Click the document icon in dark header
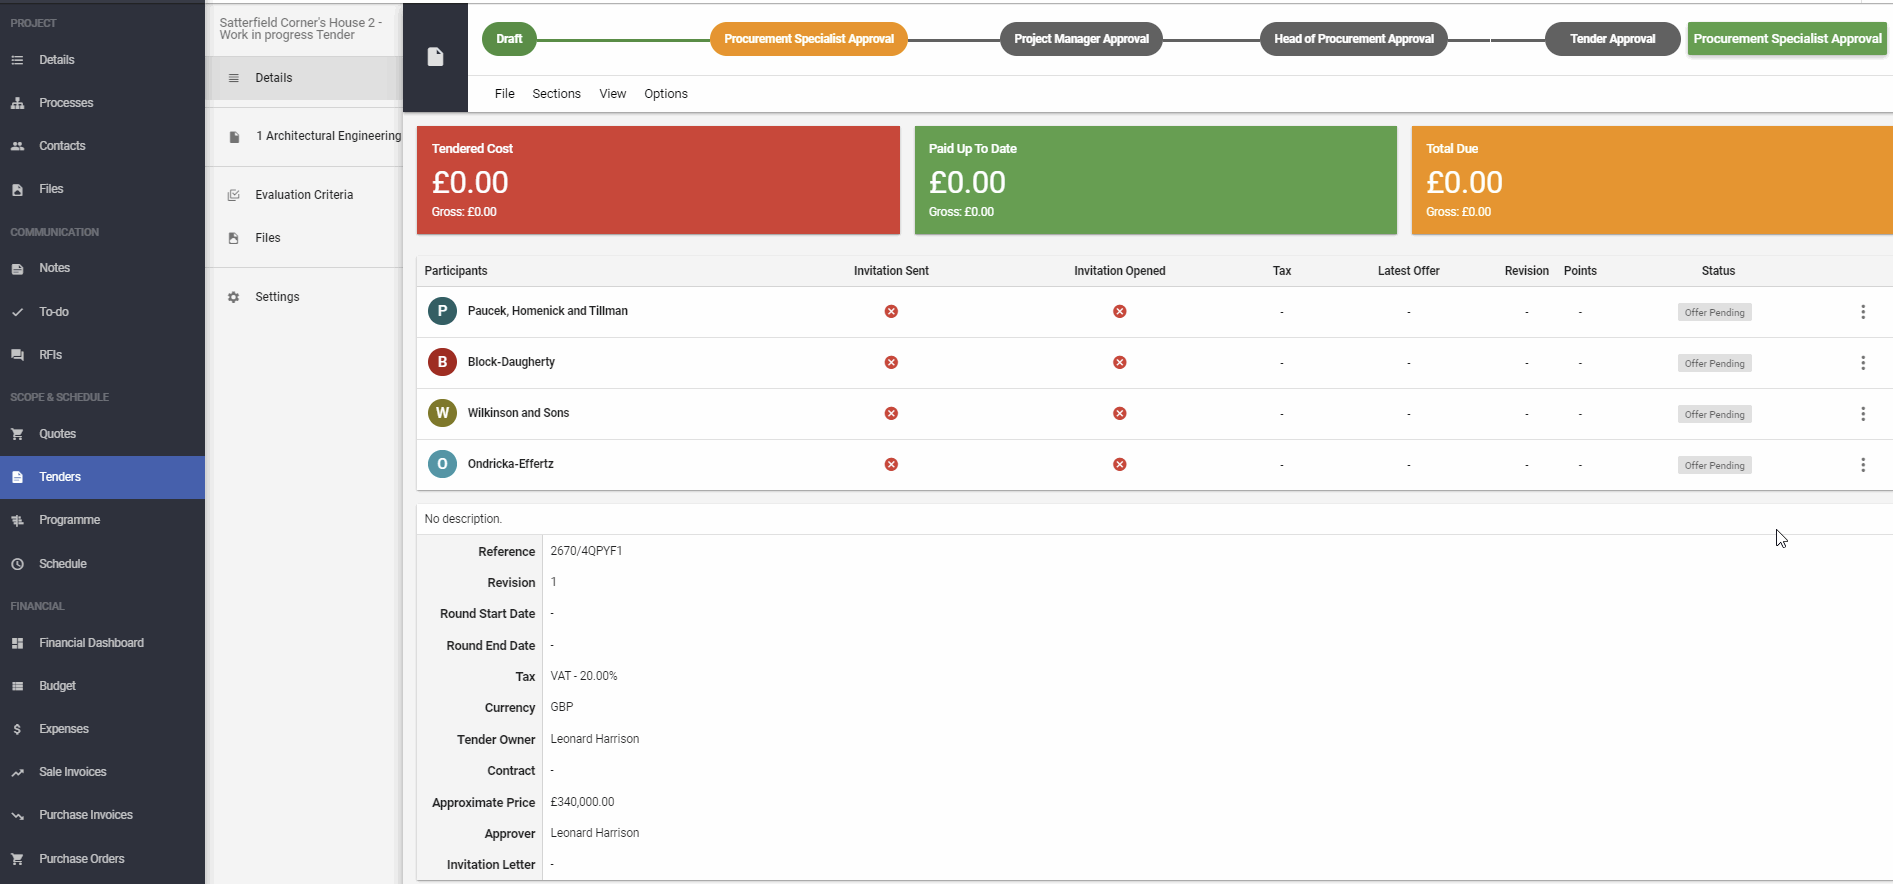Screen dimensions: 1893x884 [x=435, y=57]
